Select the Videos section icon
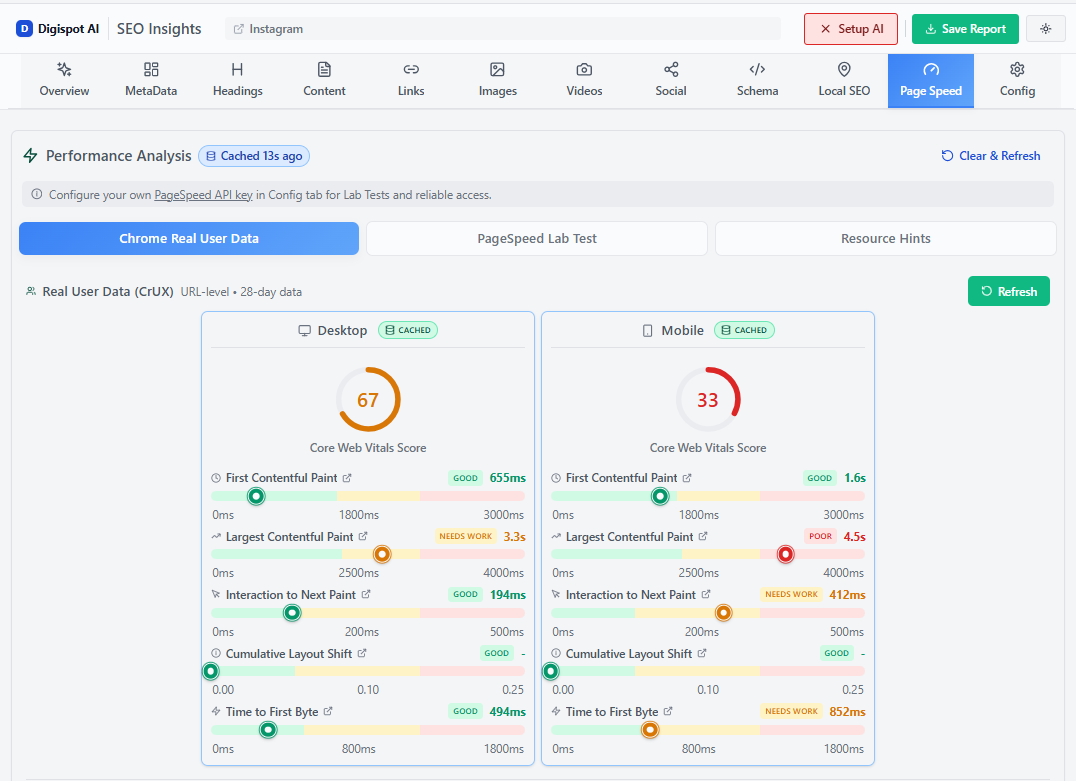 tap(584, 70)
